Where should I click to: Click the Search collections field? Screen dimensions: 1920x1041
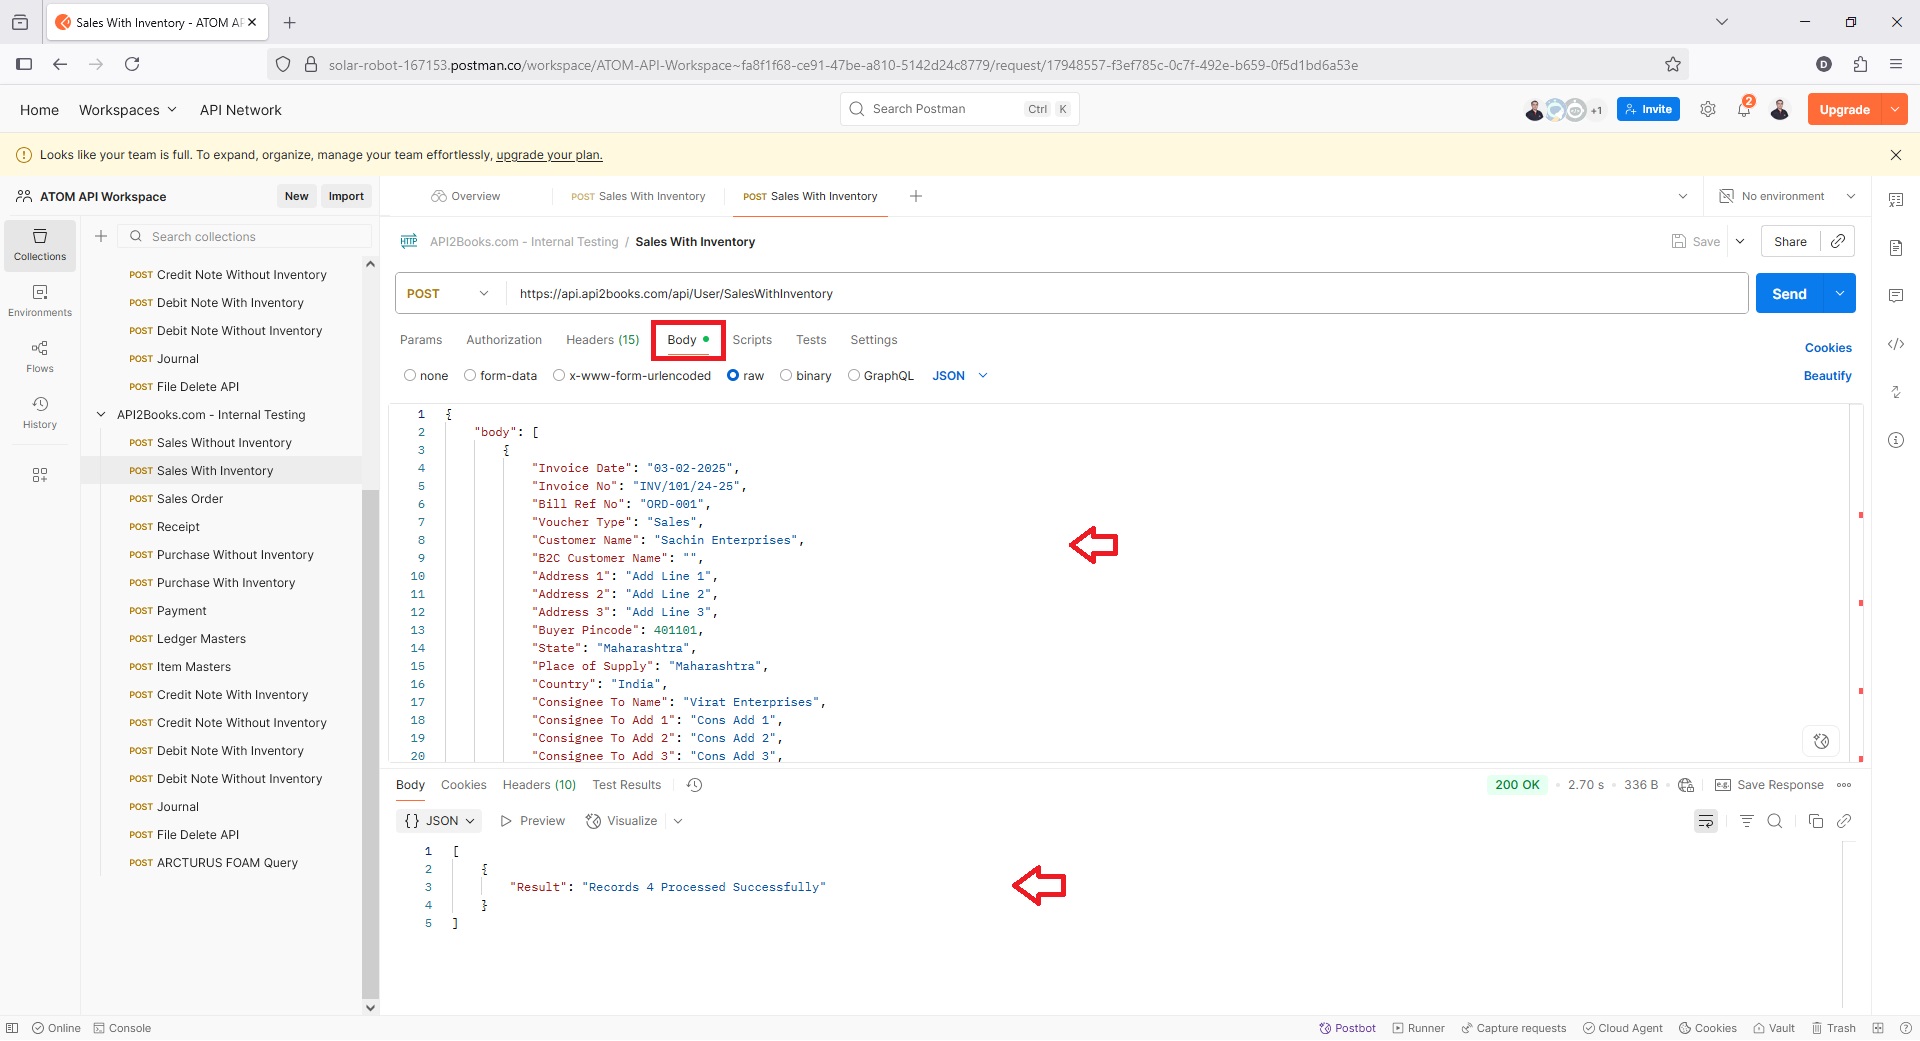(245, 236)
